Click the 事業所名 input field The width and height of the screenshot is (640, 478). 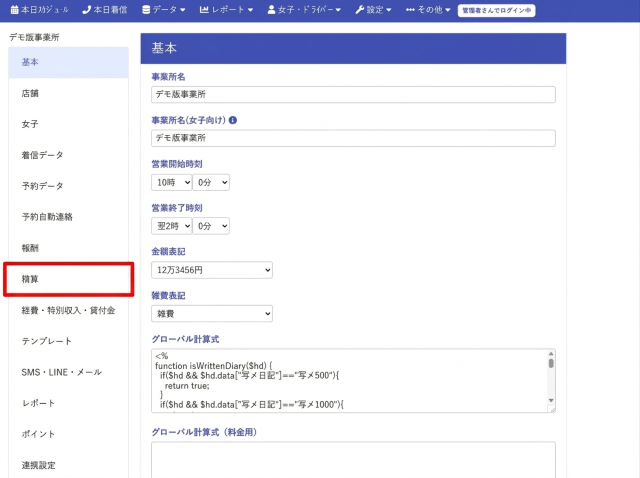coord(353,94)
